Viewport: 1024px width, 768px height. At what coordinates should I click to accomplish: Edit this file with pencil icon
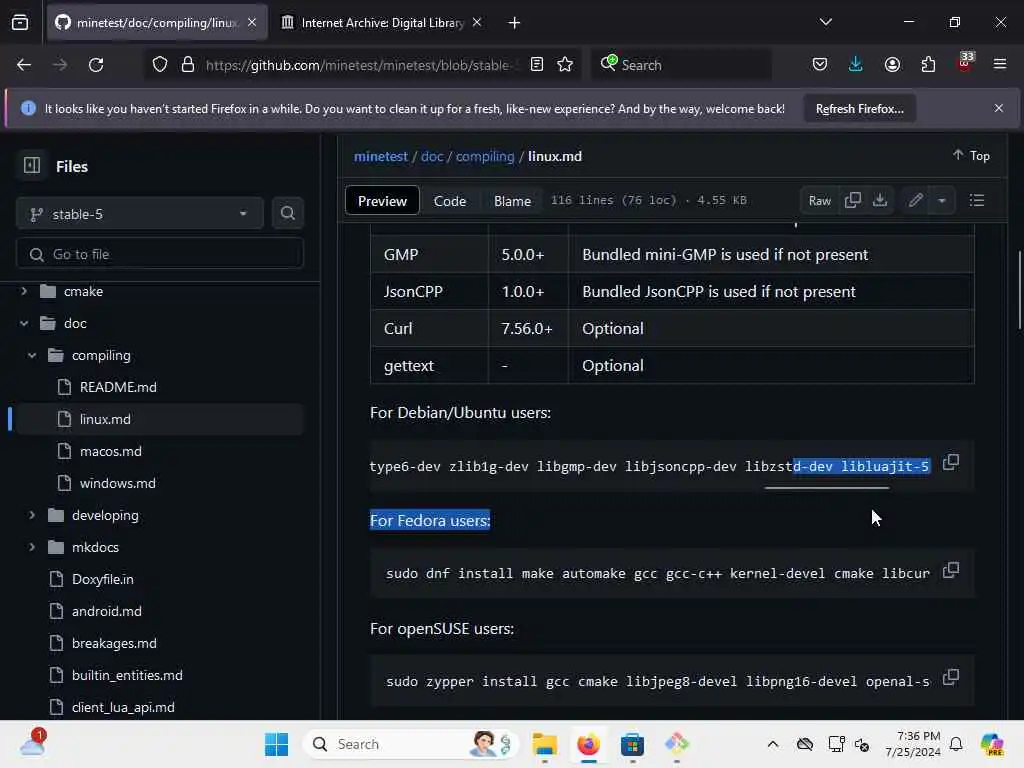point(915,200)
